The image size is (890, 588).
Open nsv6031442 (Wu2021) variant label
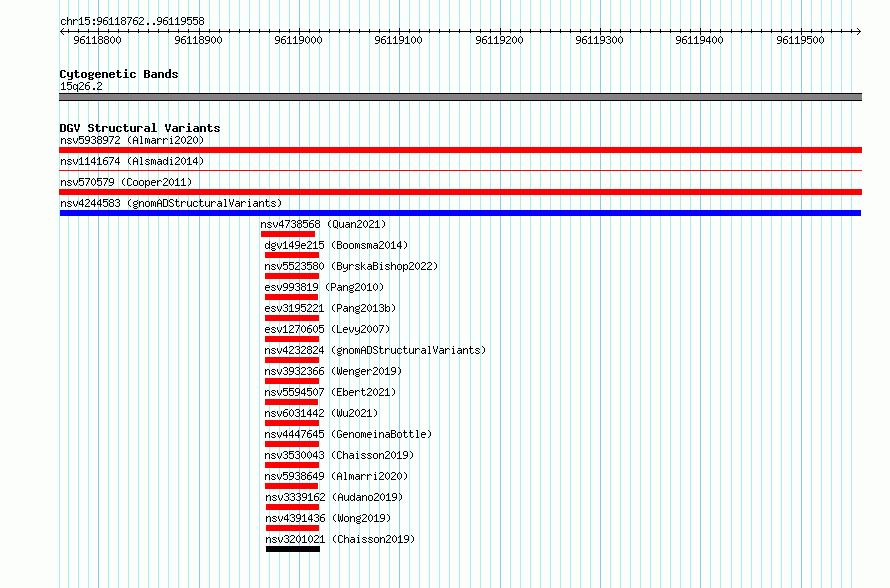click(x=321, y=413)
